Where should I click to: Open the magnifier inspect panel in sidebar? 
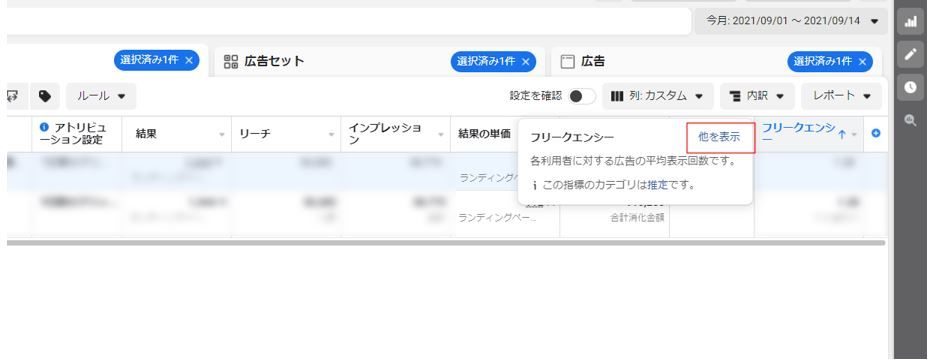click(x=910, y=120)
